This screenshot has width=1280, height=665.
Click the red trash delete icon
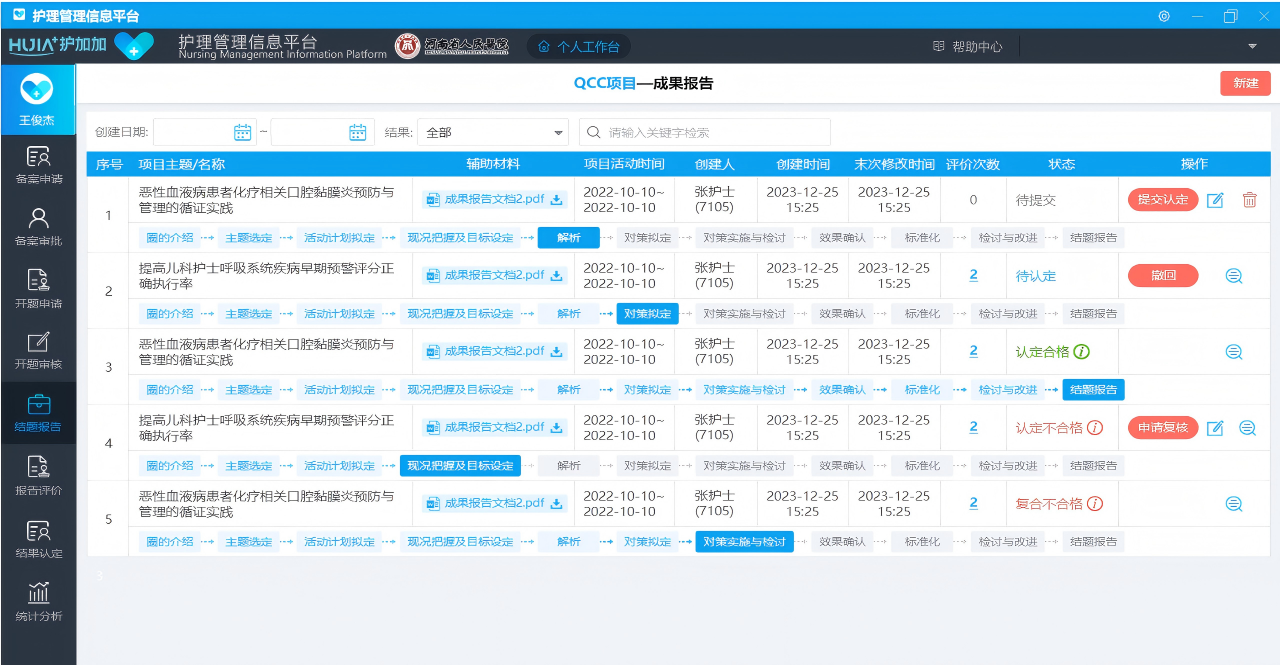coord(1249,200)
